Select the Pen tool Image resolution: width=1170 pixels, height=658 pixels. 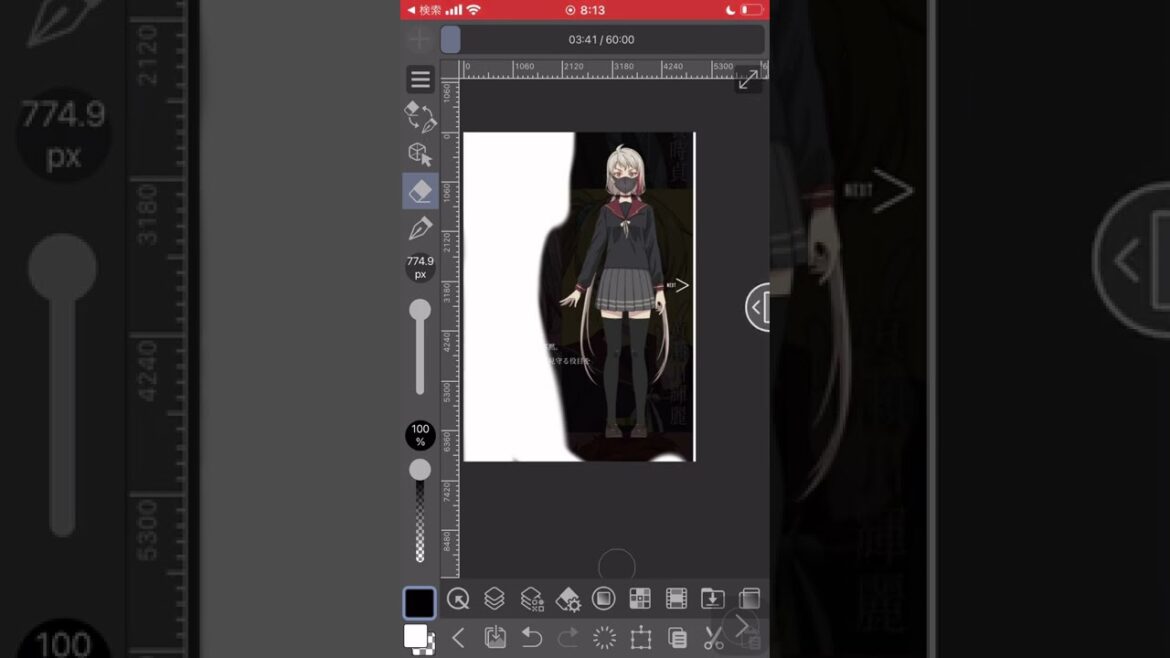[x=420, y=229]
